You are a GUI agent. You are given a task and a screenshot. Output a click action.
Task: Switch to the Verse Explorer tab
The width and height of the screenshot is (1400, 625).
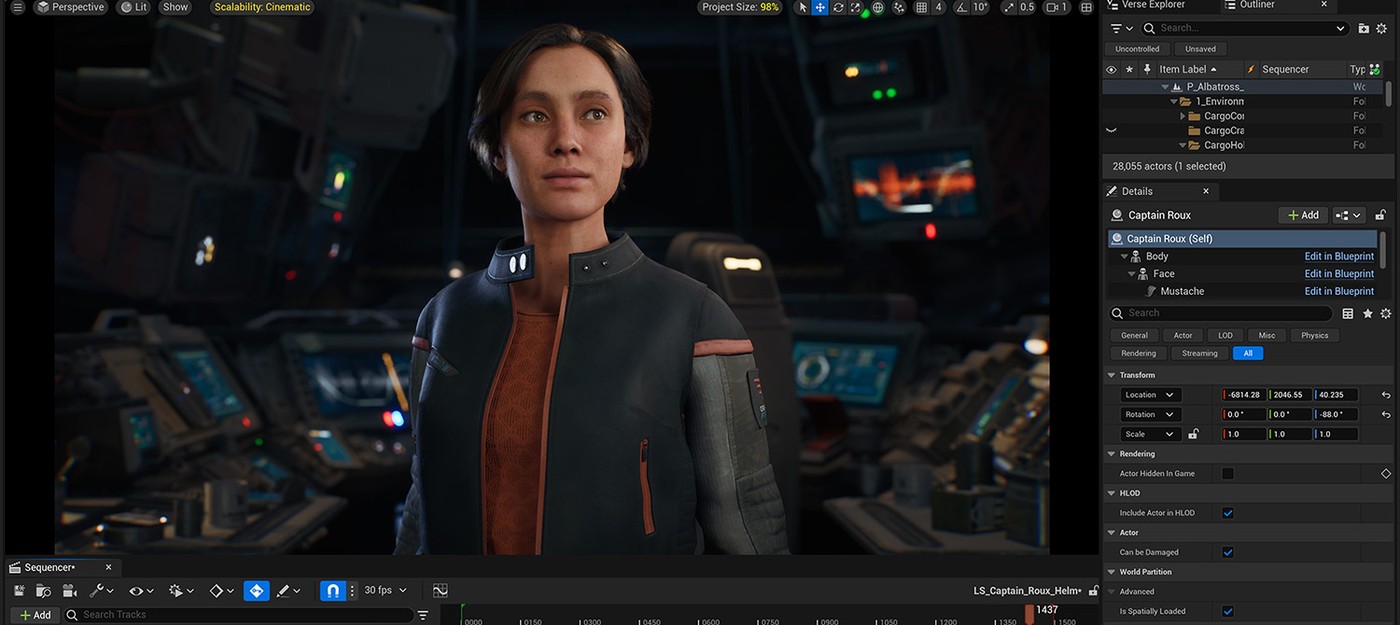point(1153,5)
